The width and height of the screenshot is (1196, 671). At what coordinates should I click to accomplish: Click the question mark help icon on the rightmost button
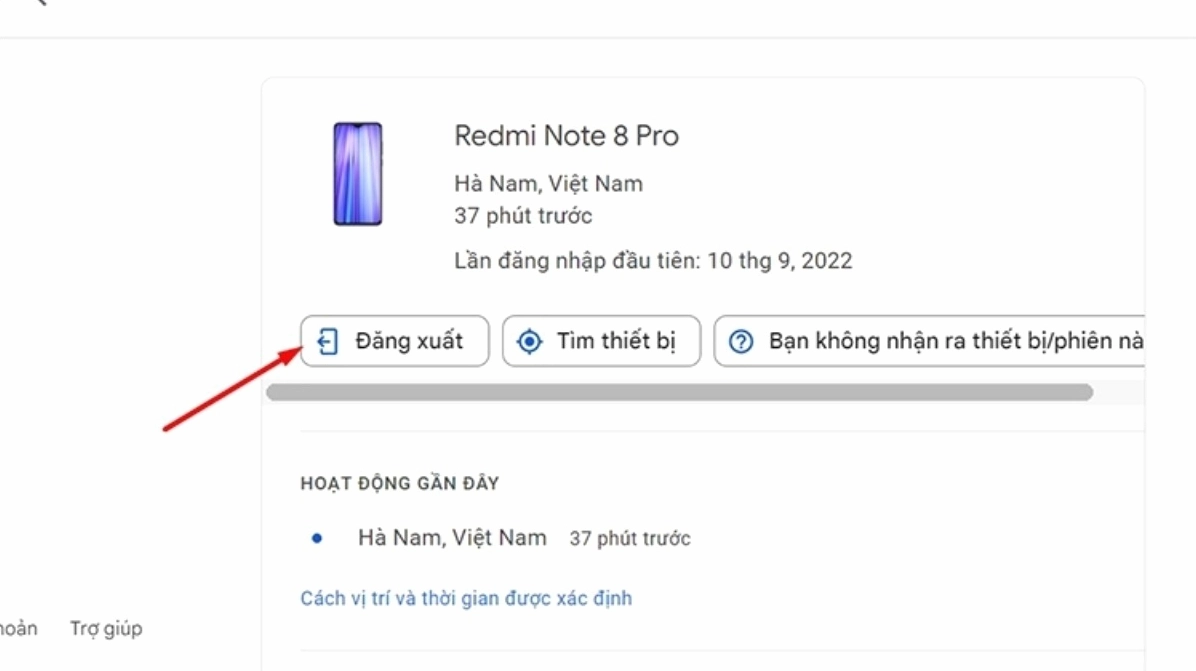[x=740, y=341]
